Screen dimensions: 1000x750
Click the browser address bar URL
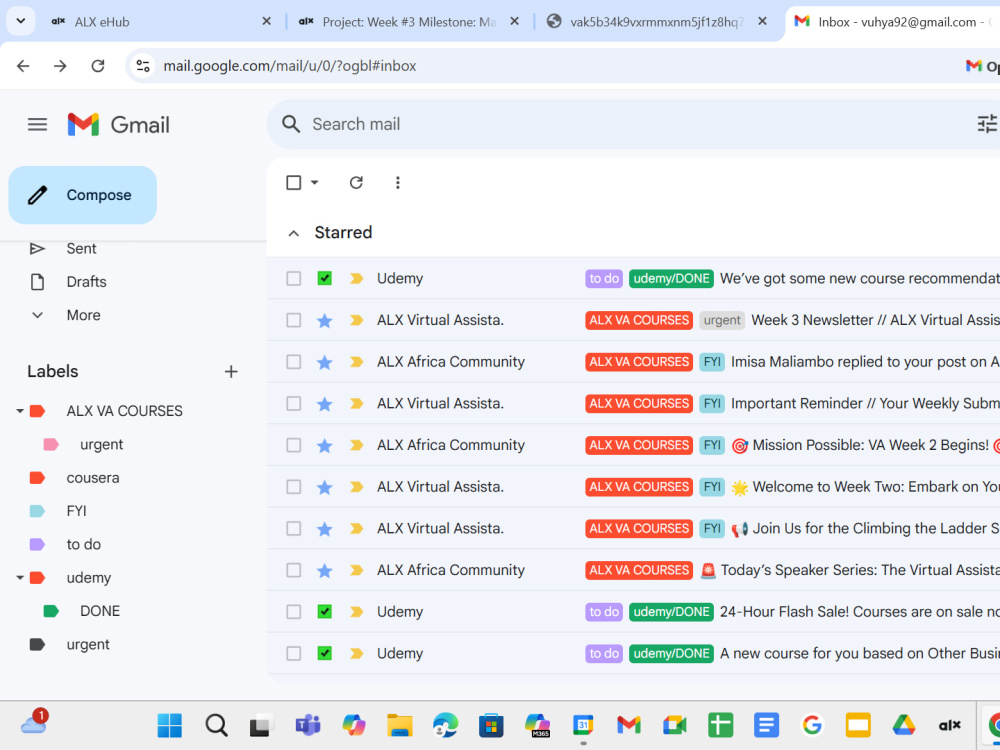coord(290,66)
